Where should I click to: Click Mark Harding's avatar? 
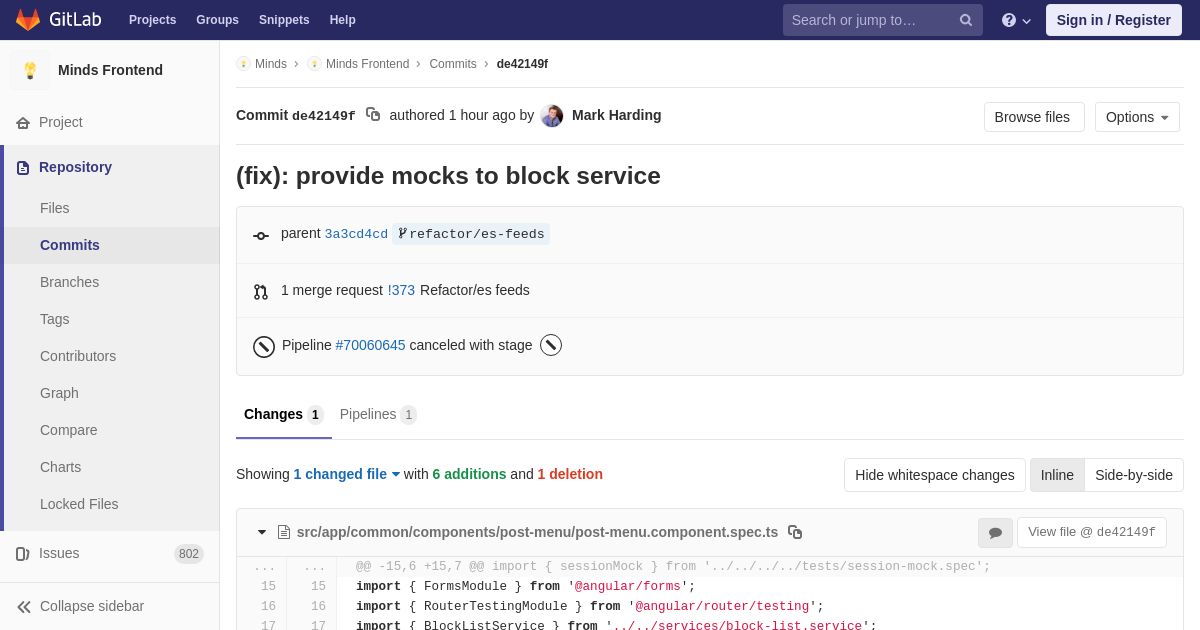click(552, 116)
